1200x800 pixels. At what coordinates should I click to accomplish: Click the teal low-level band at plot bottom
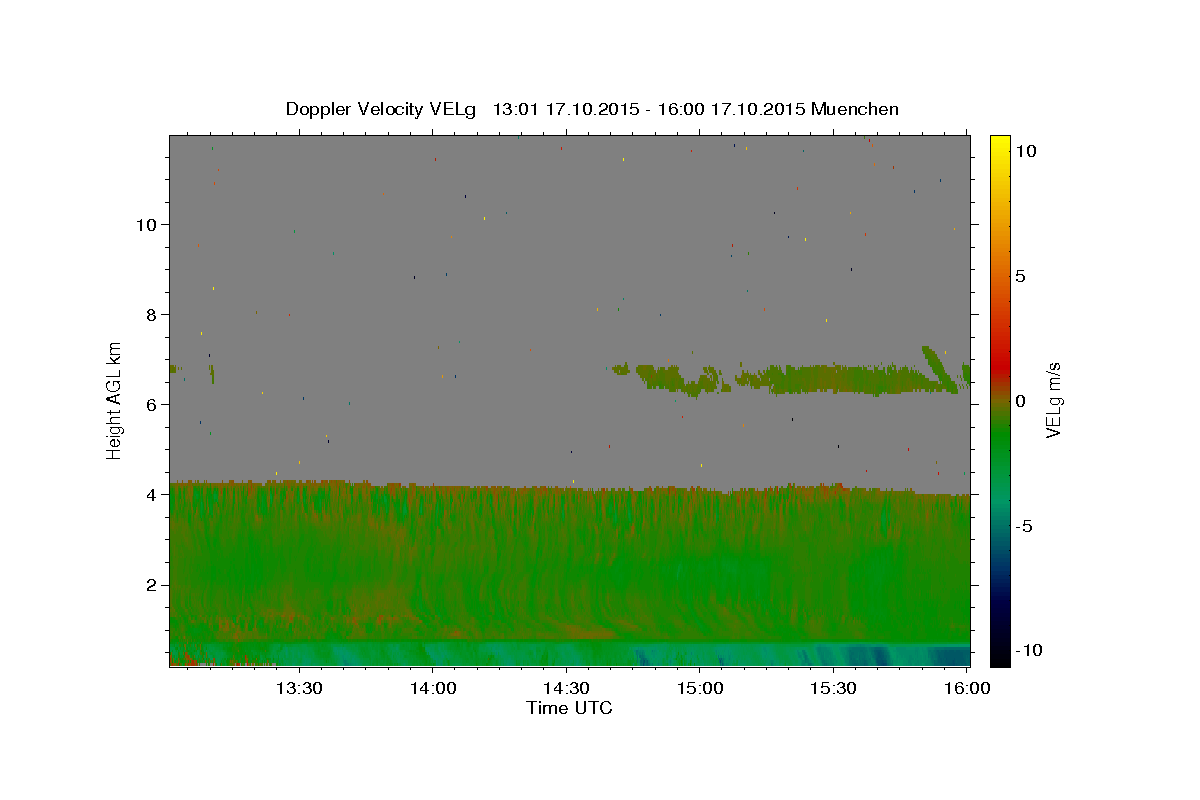[569, 654]
